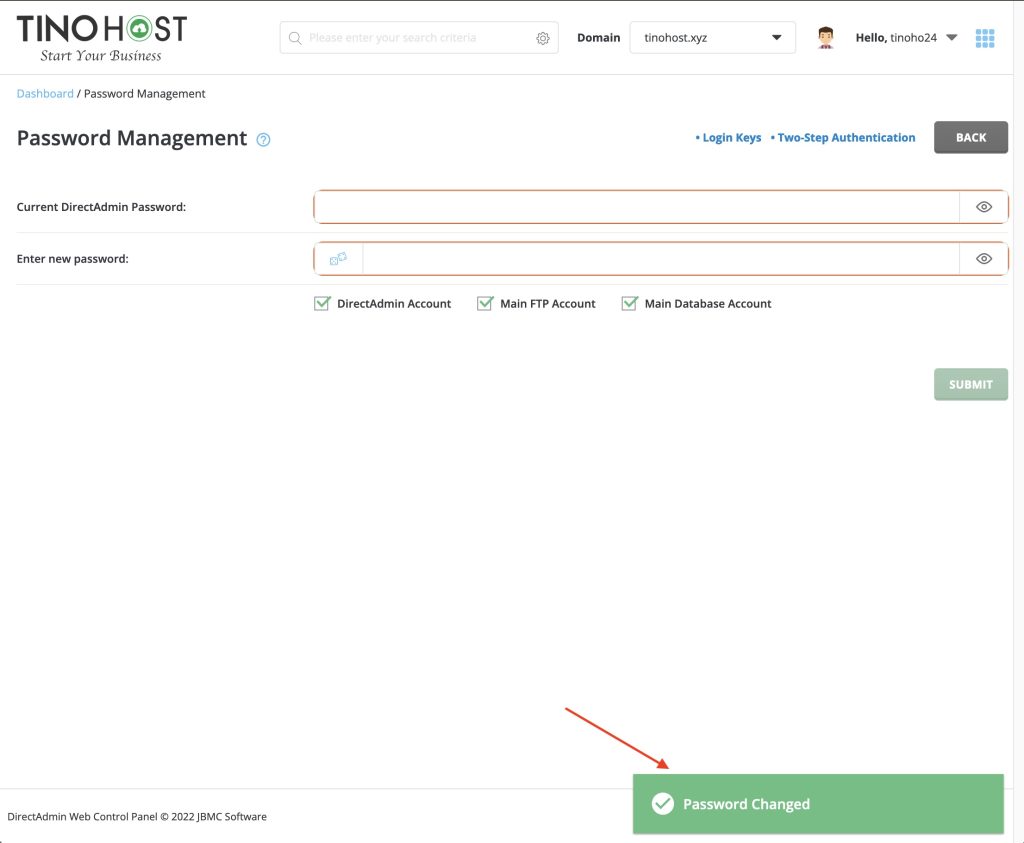Image resolution: width=1024 pixels, height=843 pixels.
Task: Click the search magnifier icon
Action: click(x=295, y=38)
